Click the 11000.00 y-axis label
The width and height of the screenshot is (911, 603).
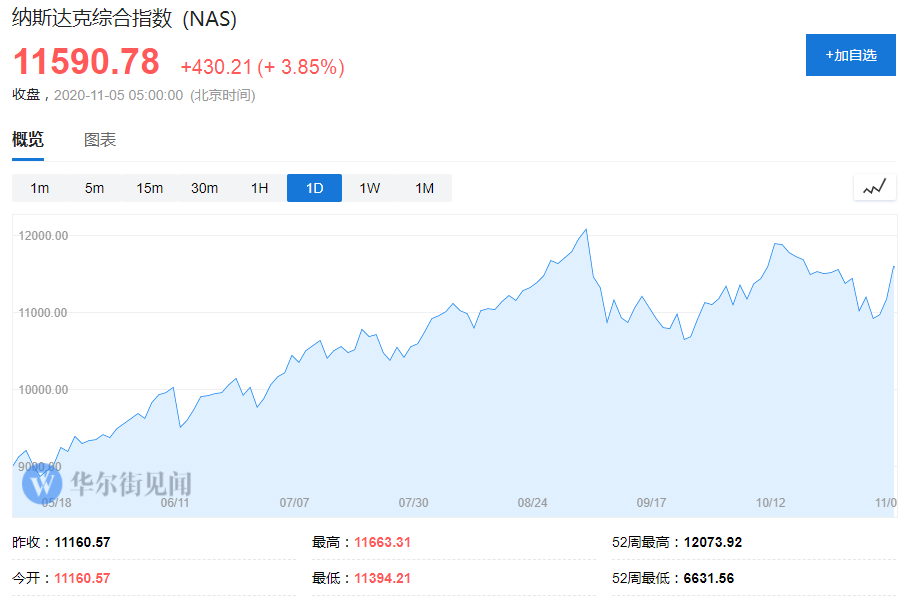coord(43,313)
